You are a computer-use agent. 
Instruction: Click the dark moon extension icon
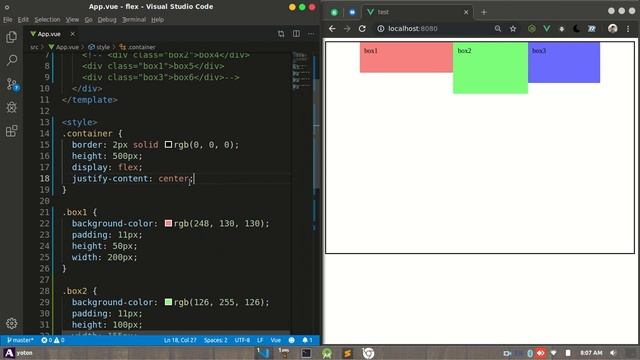tap(577, 29)
